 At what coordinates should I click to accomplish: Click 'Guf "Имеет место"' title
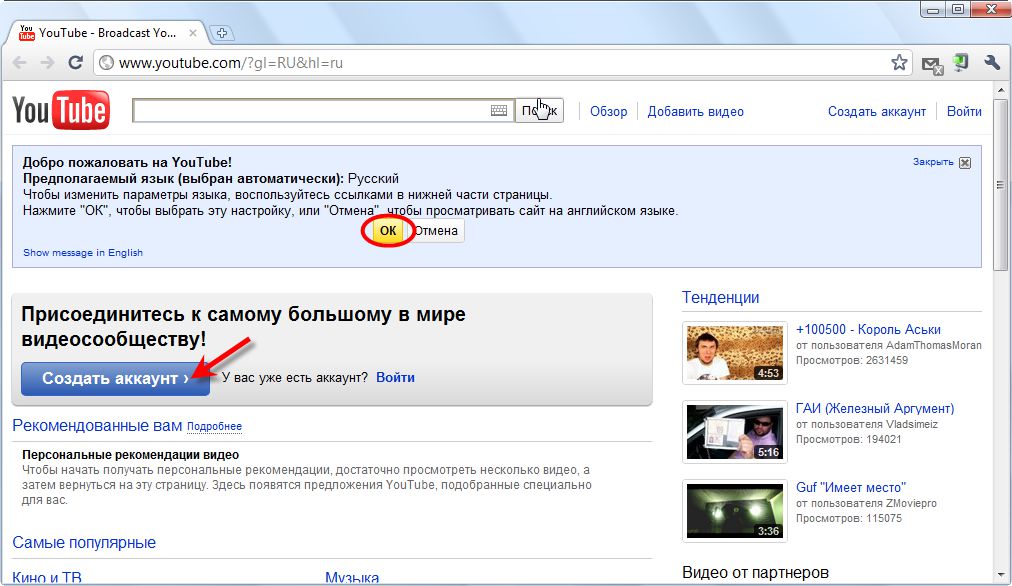851,487
